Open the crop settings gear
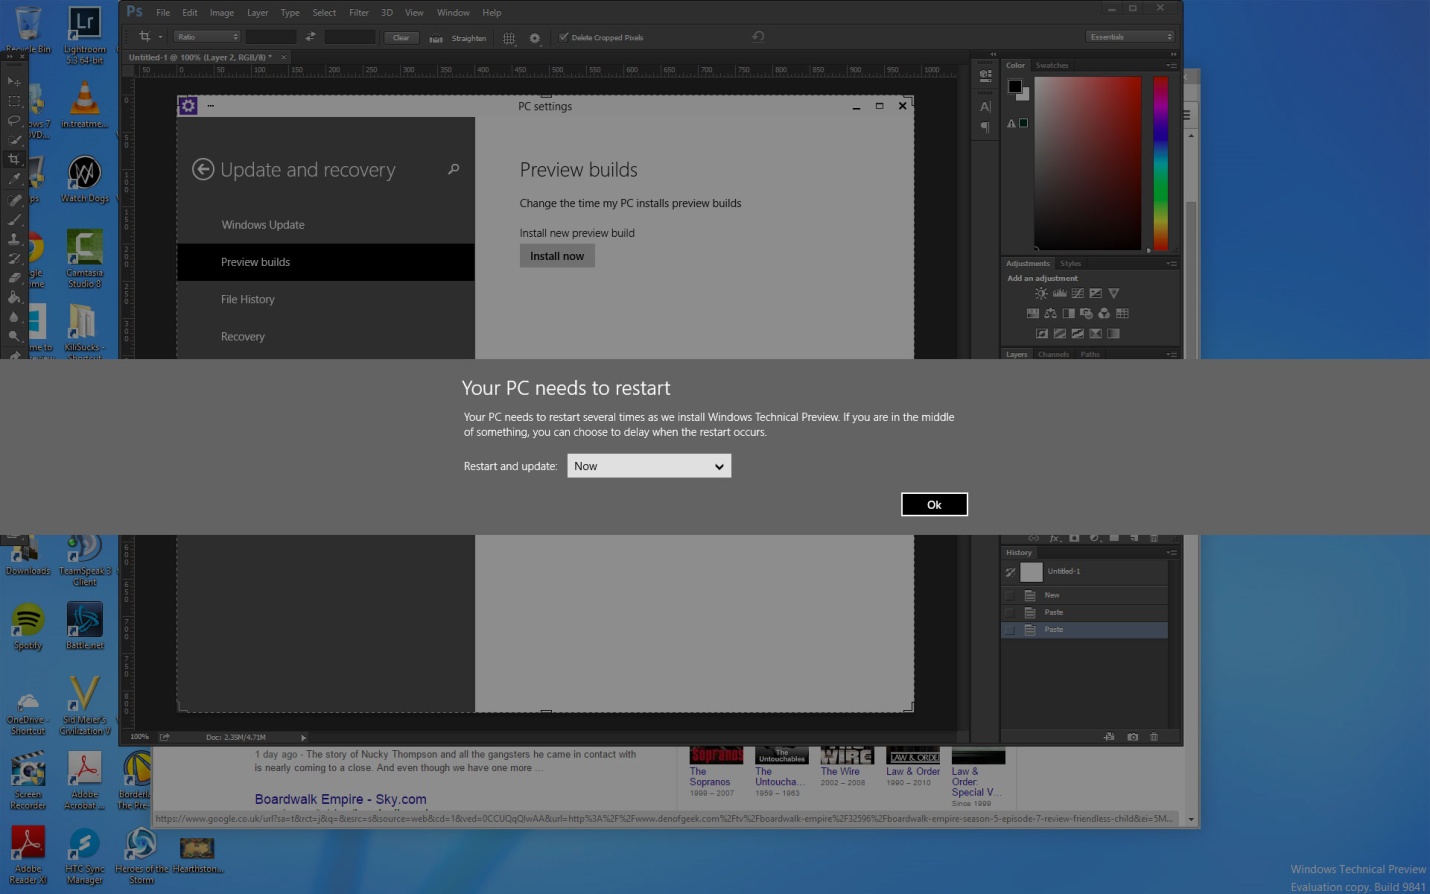Viewport: 1430px width, 894px height. [535, 38]
